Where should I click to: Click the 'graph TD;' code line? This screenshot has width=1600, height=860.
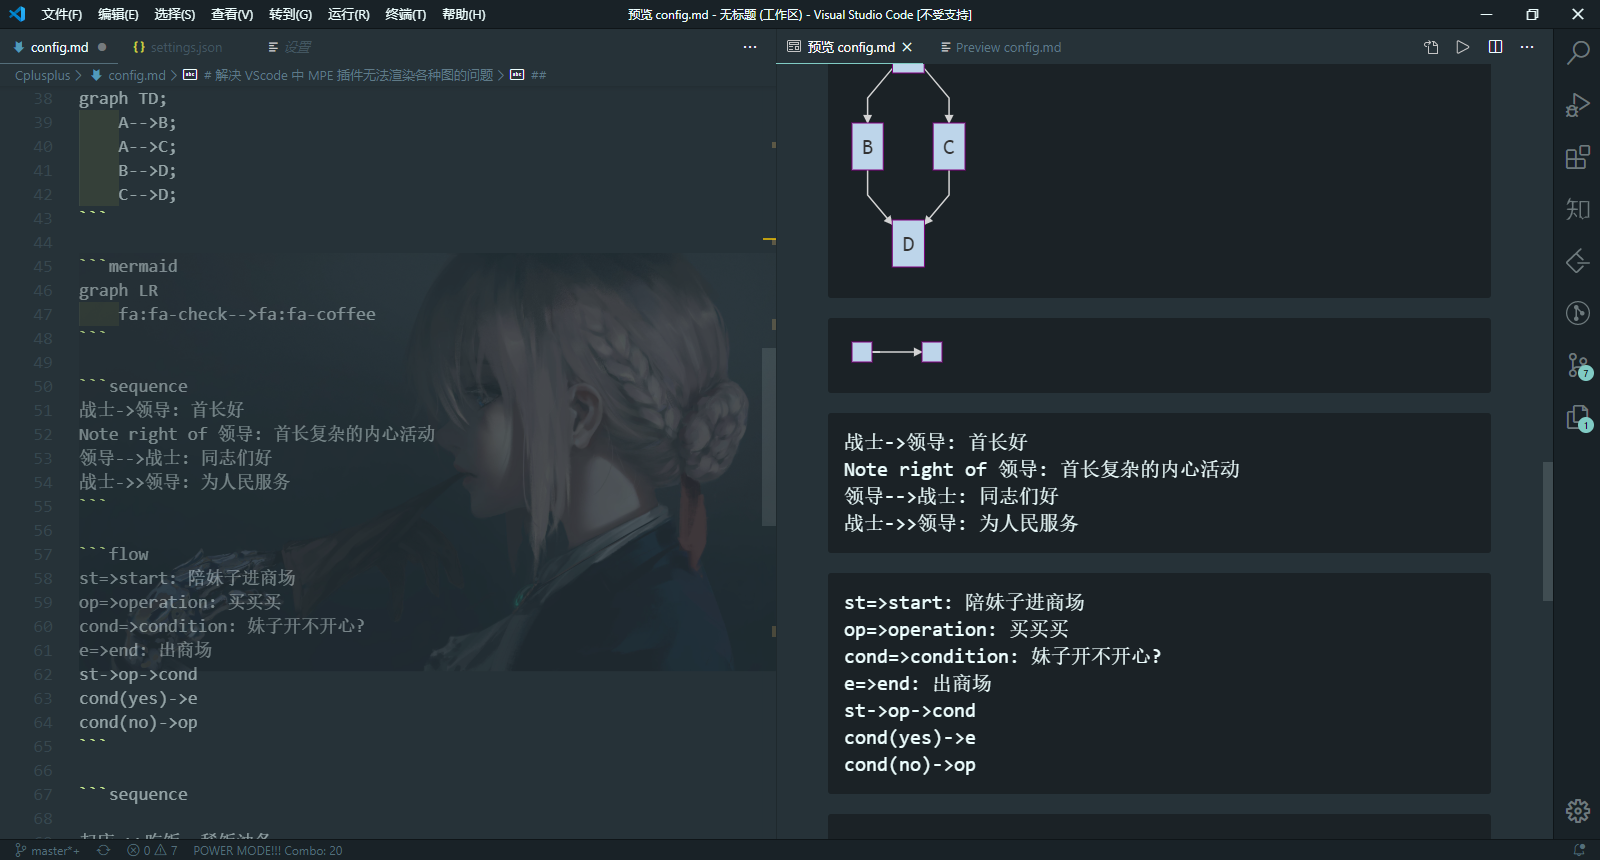click(123, 98)
